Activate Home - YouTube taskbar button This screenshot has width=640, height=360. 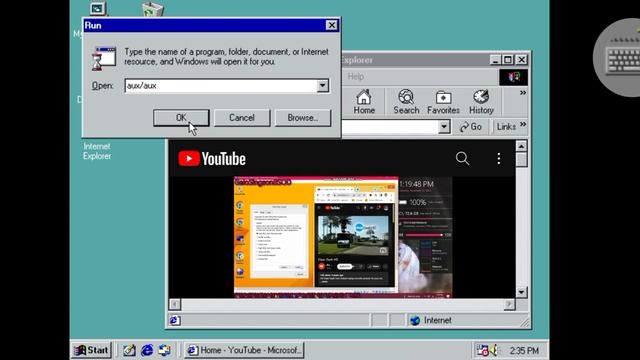[244, 350]
